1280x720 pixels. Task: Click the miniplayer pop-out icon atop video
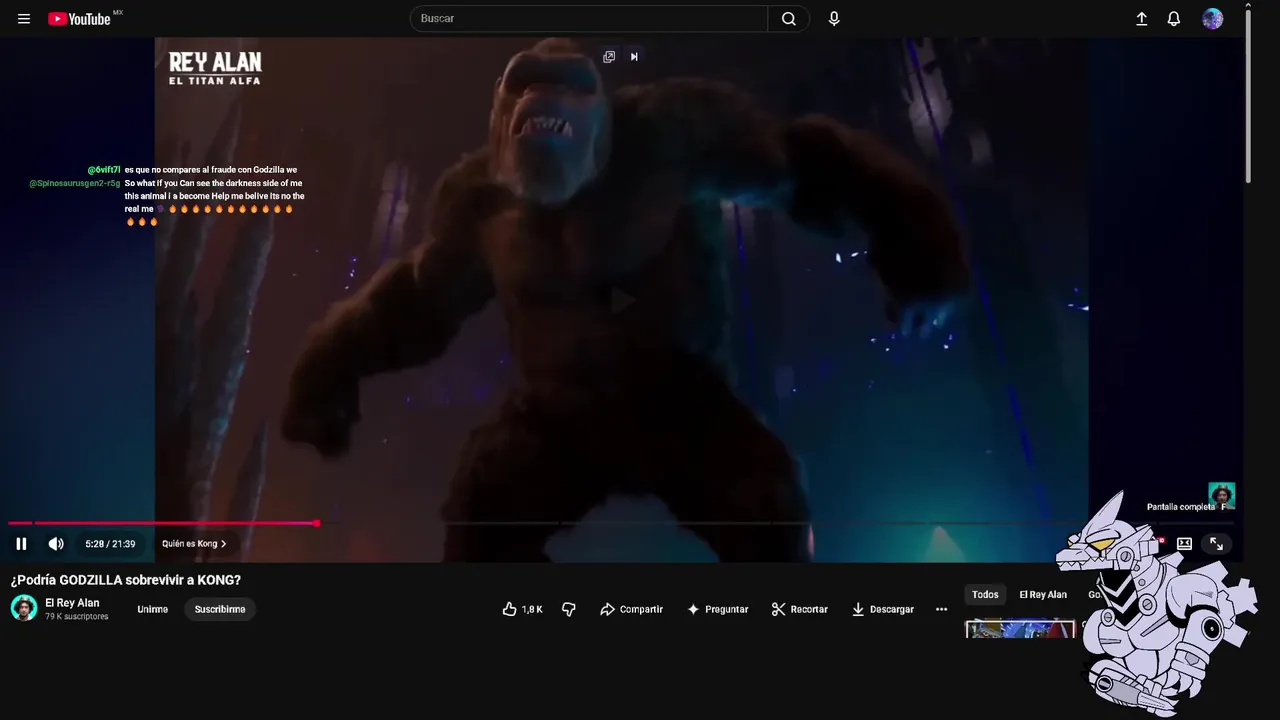609,57
